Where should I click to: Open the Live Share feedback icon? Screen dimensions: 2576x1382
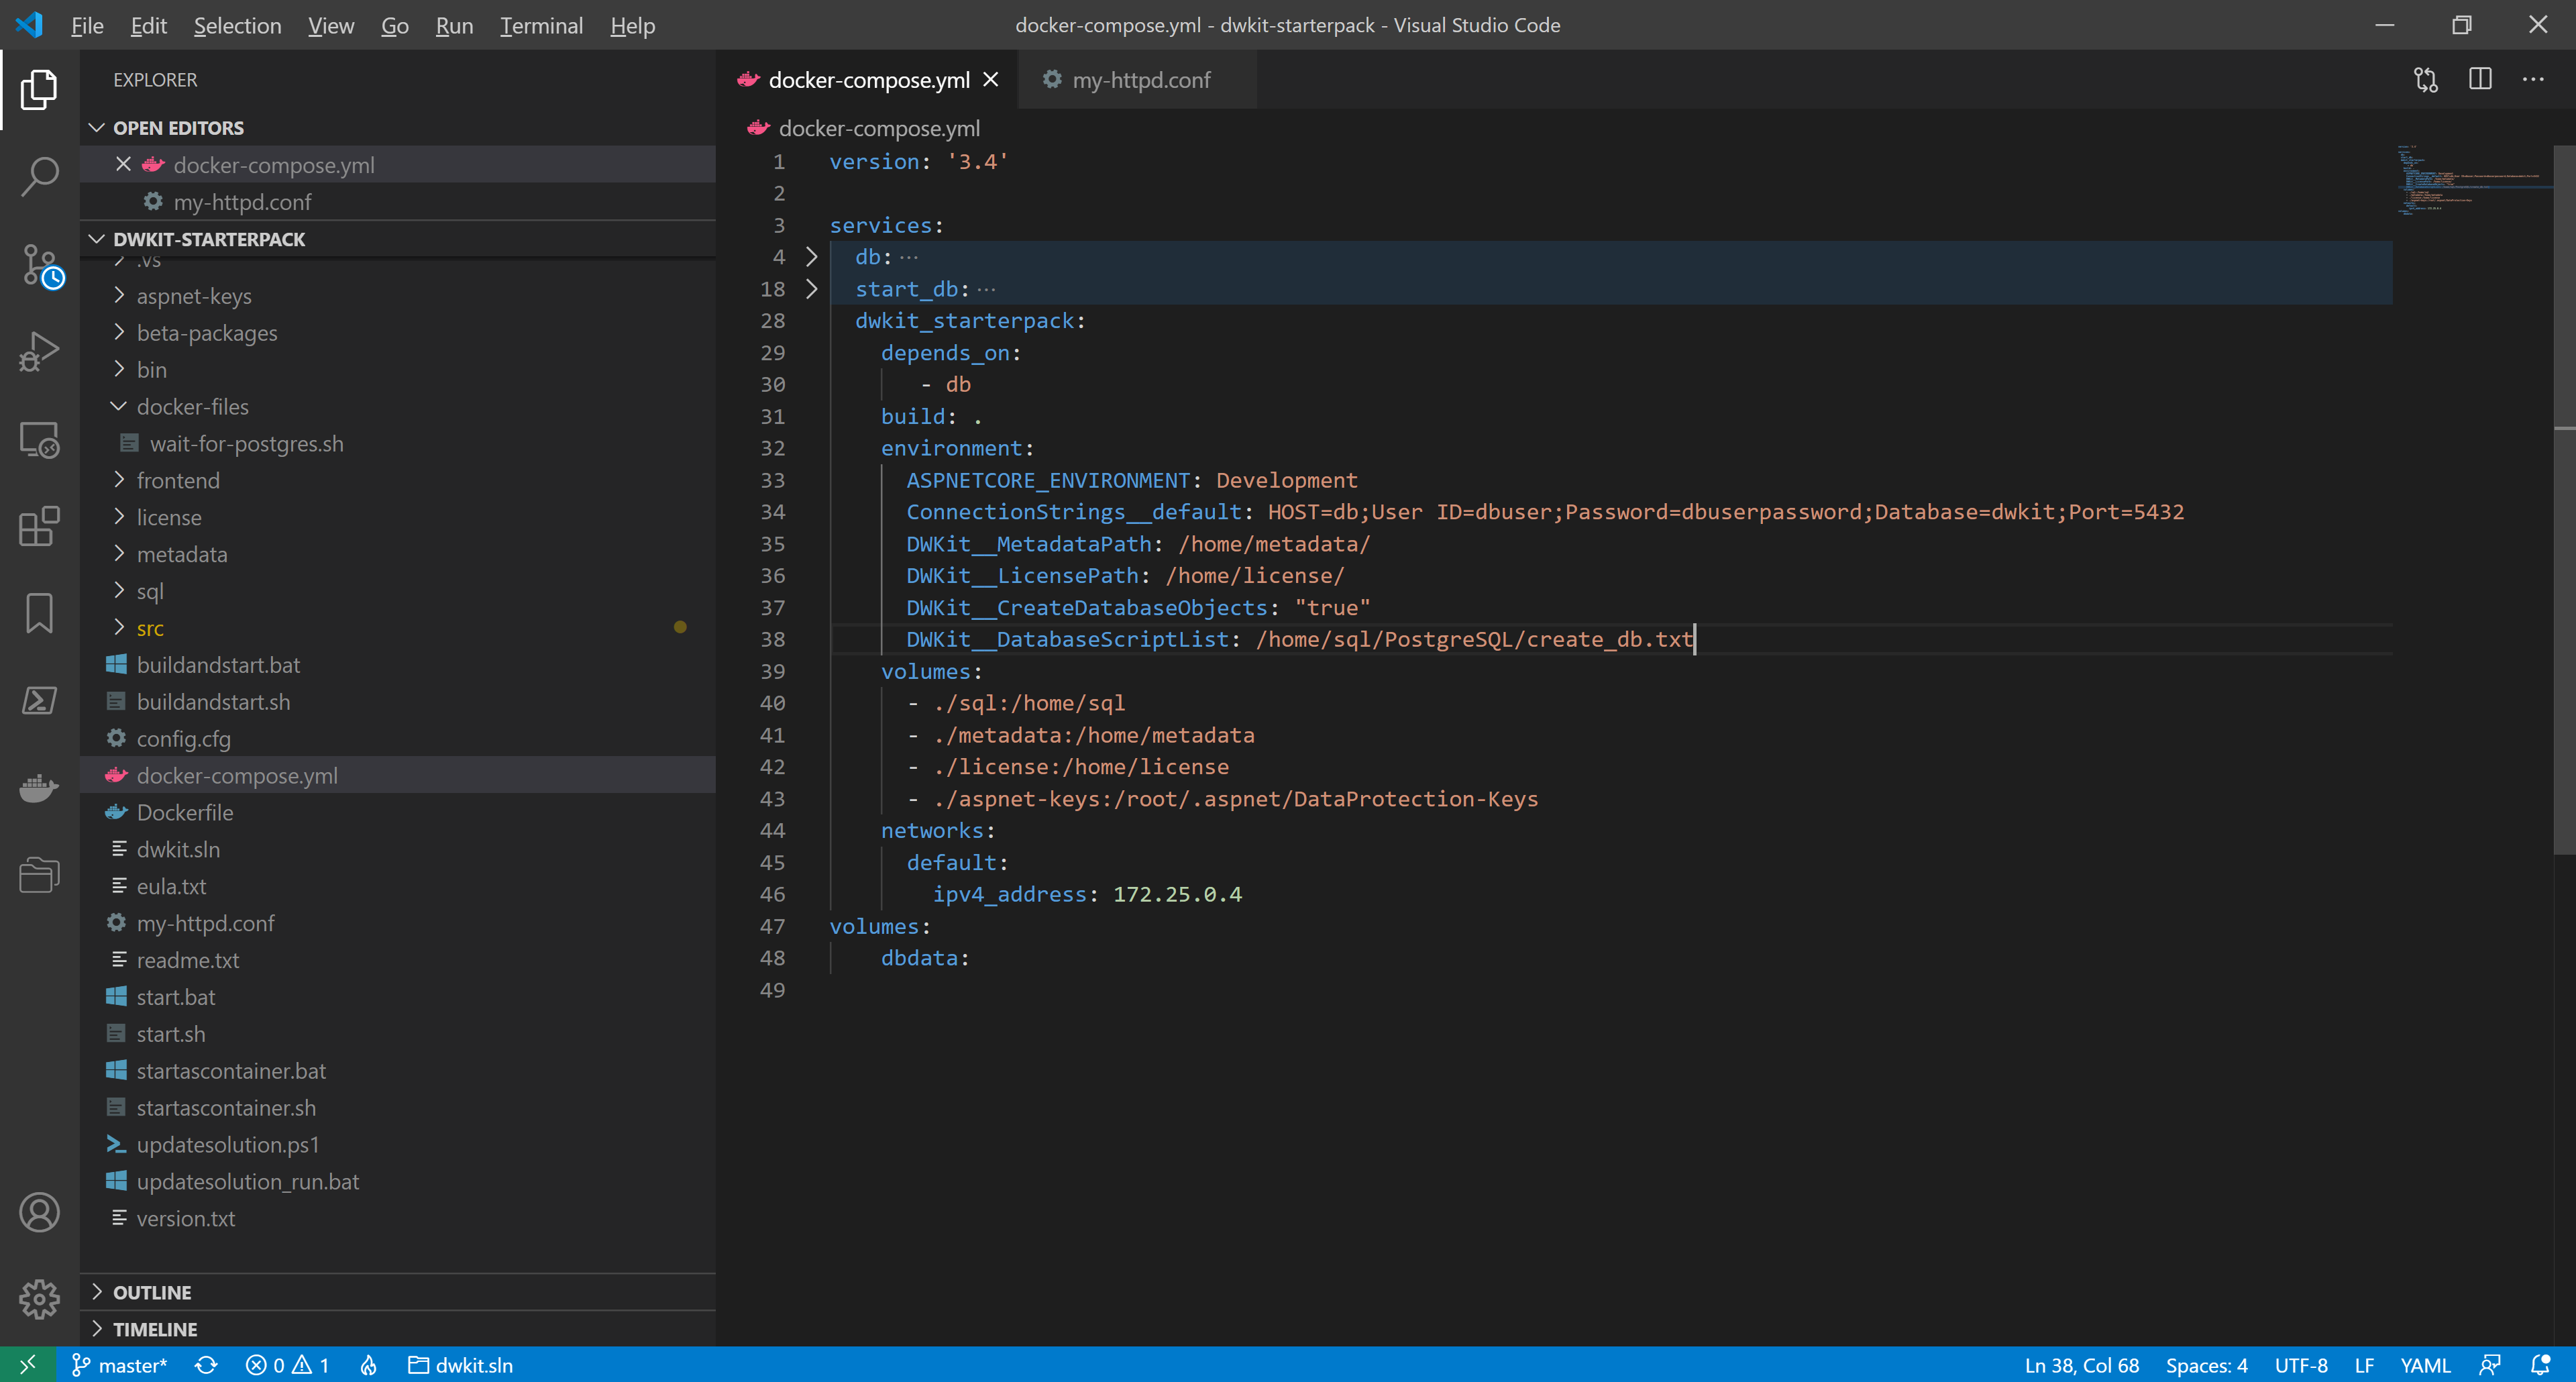point(2490,1365)
